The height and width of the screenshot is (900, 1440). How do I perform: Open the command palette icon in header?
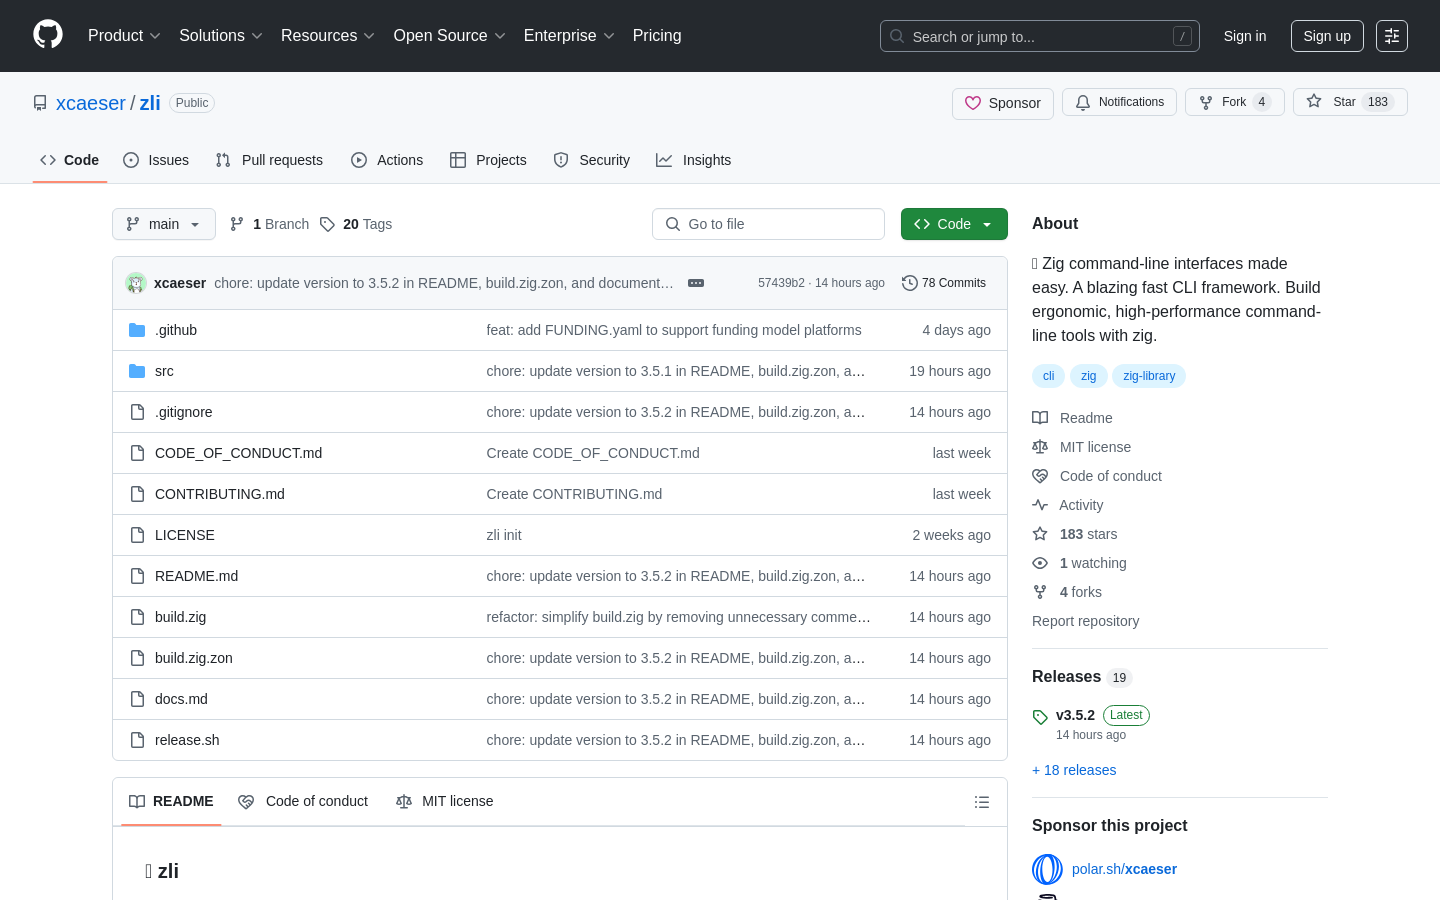pos(1392,36)
